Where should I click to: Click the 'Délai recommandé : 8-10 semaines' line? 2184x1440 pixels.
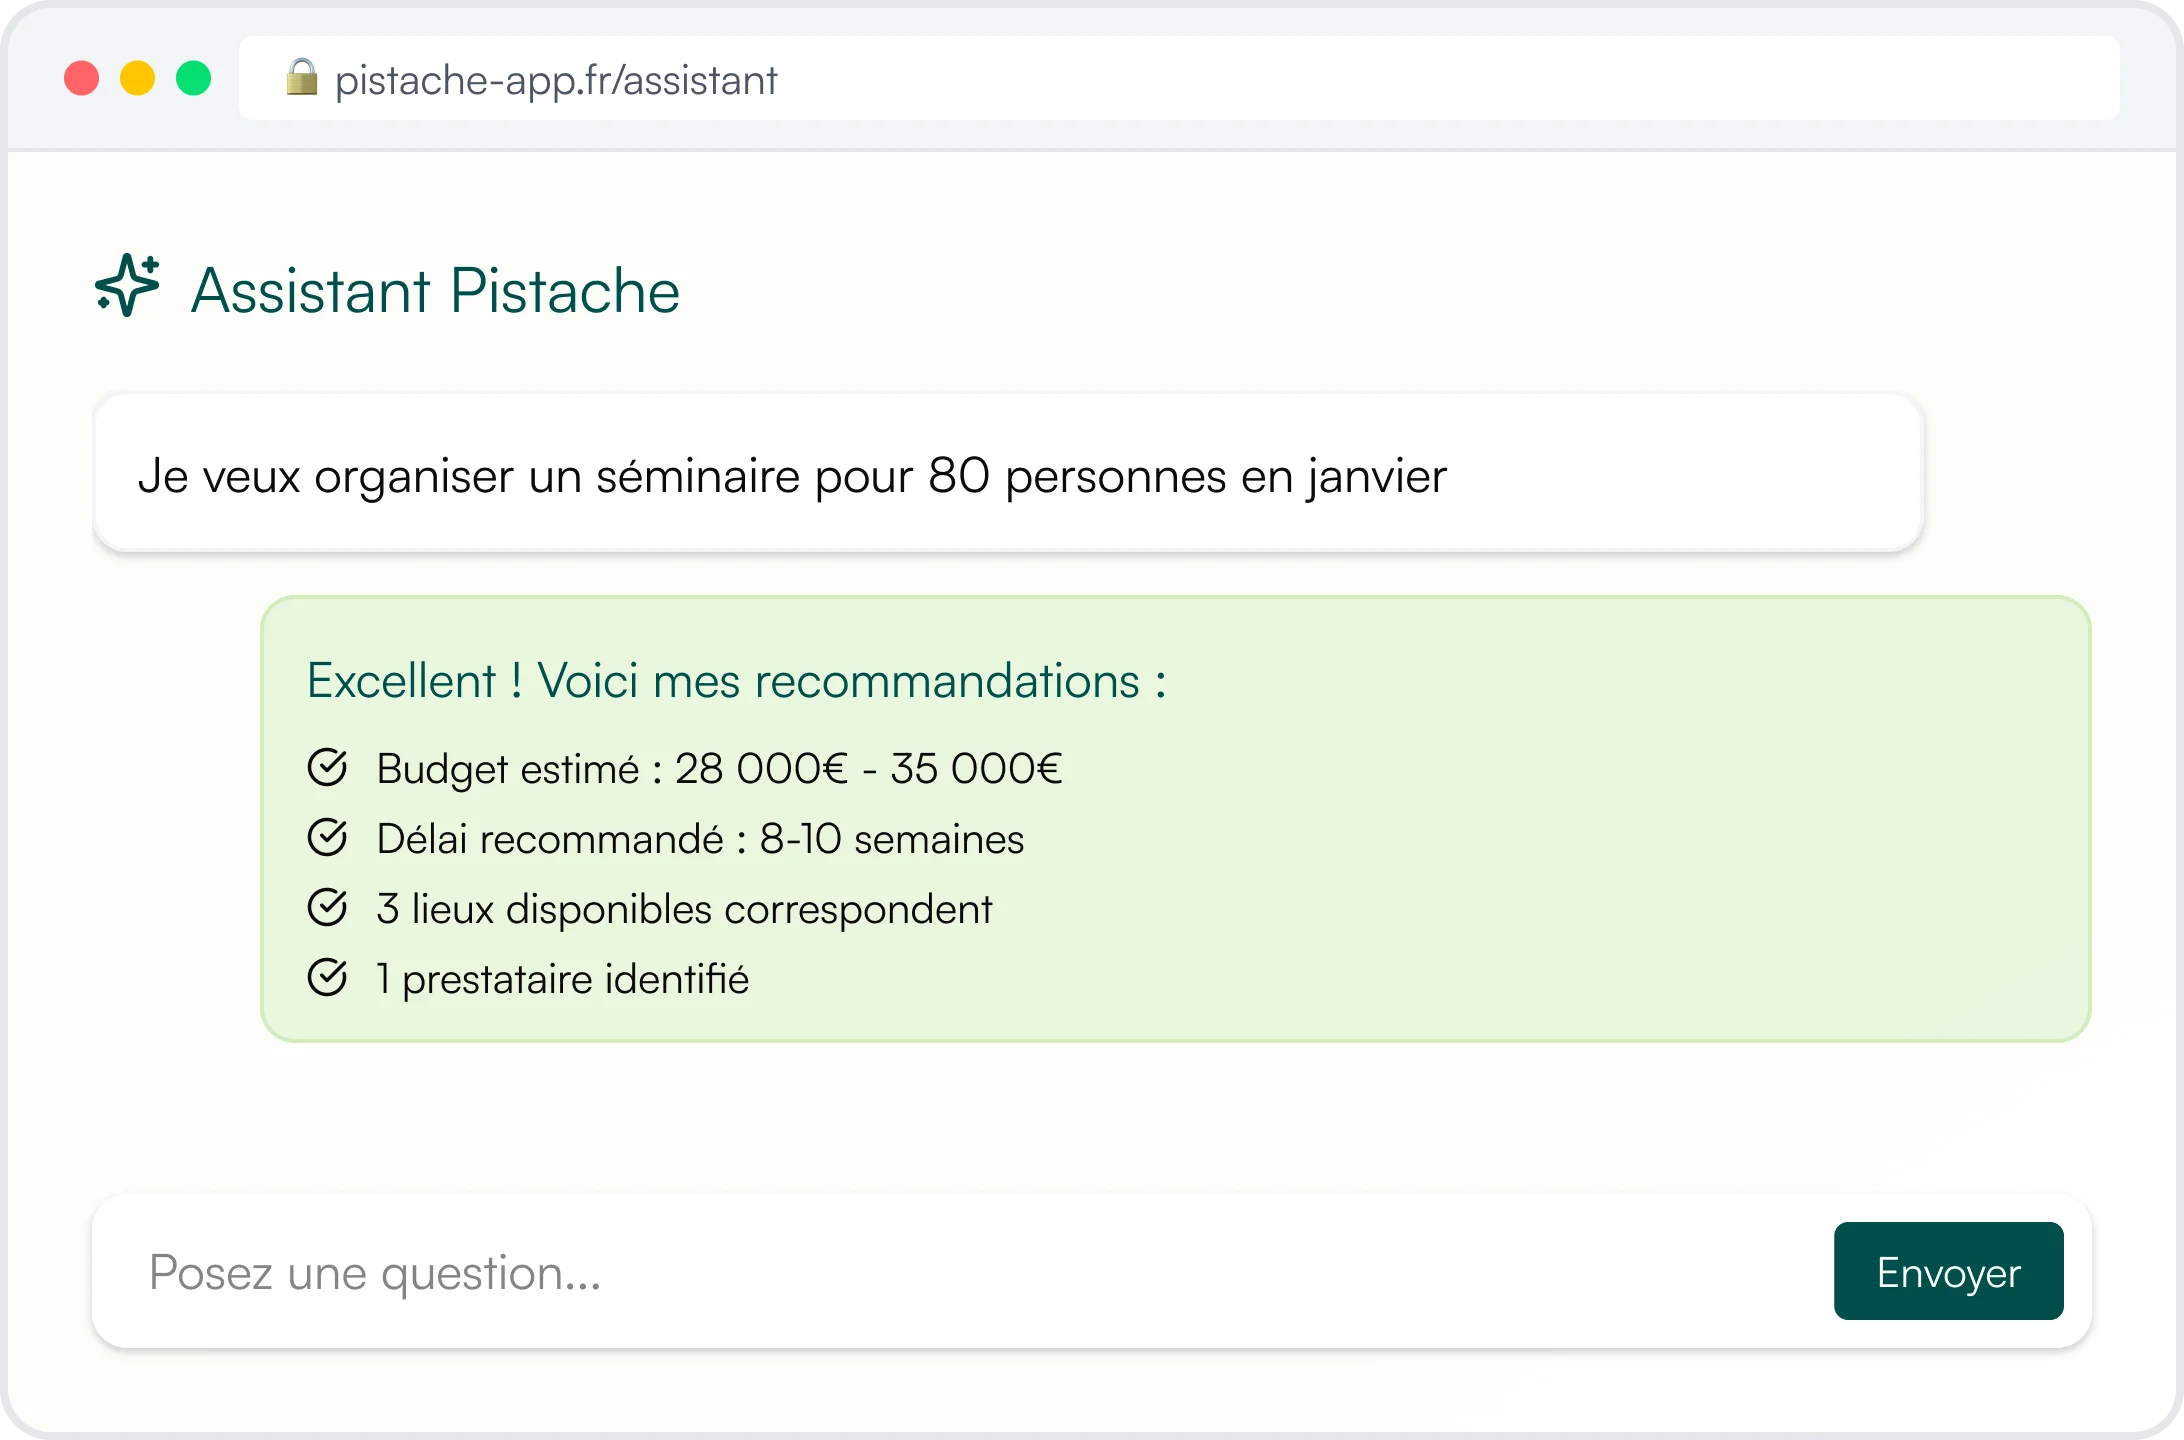coord(700,838)
